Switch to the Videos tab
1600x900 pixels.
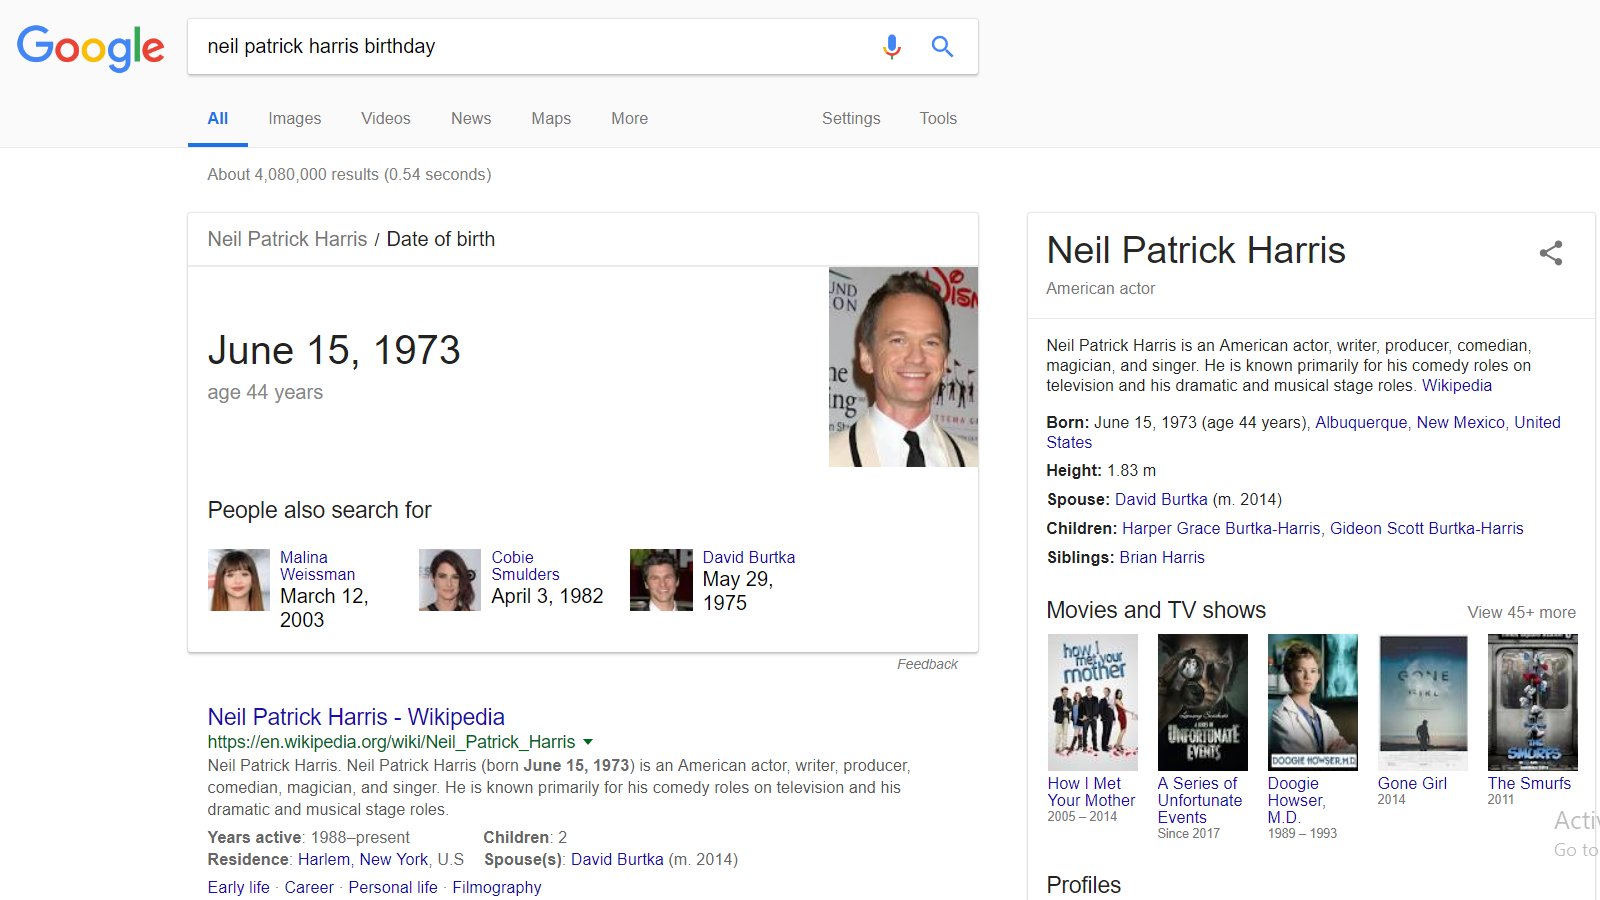[x=385, y=118]
